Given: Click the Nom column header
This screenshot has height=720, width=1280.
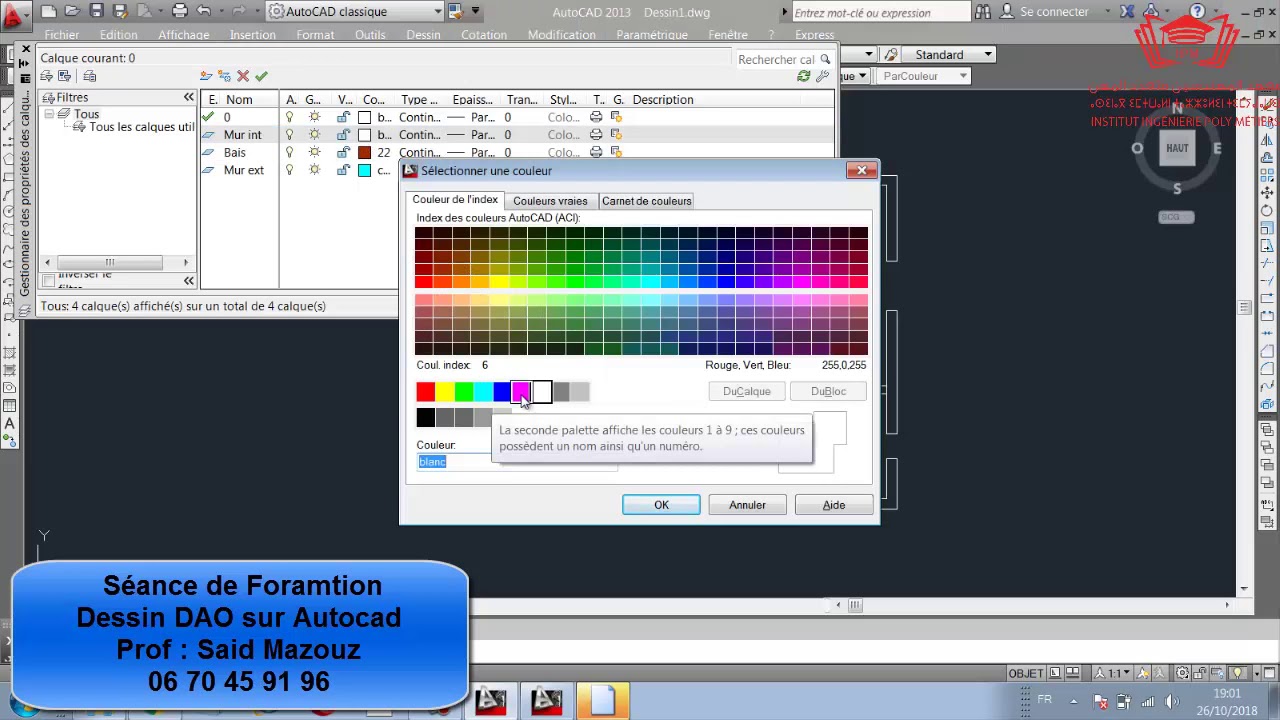Looking at the screenshot, I should tap(239, 100).
